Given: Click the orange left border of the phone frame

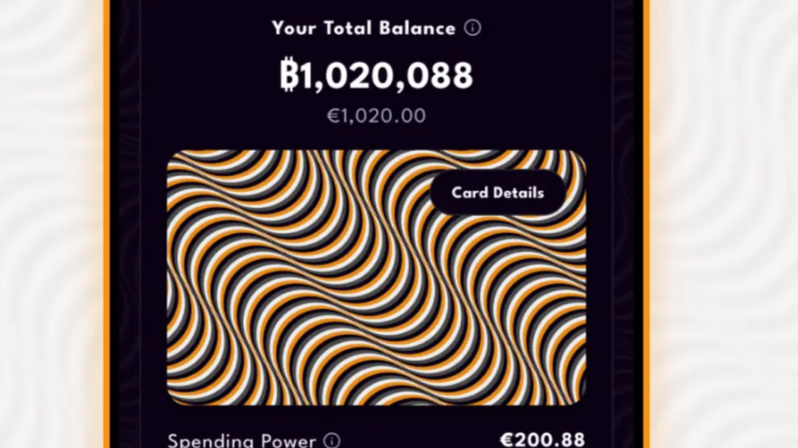Looking at the screenshot, I should (106, 224).
